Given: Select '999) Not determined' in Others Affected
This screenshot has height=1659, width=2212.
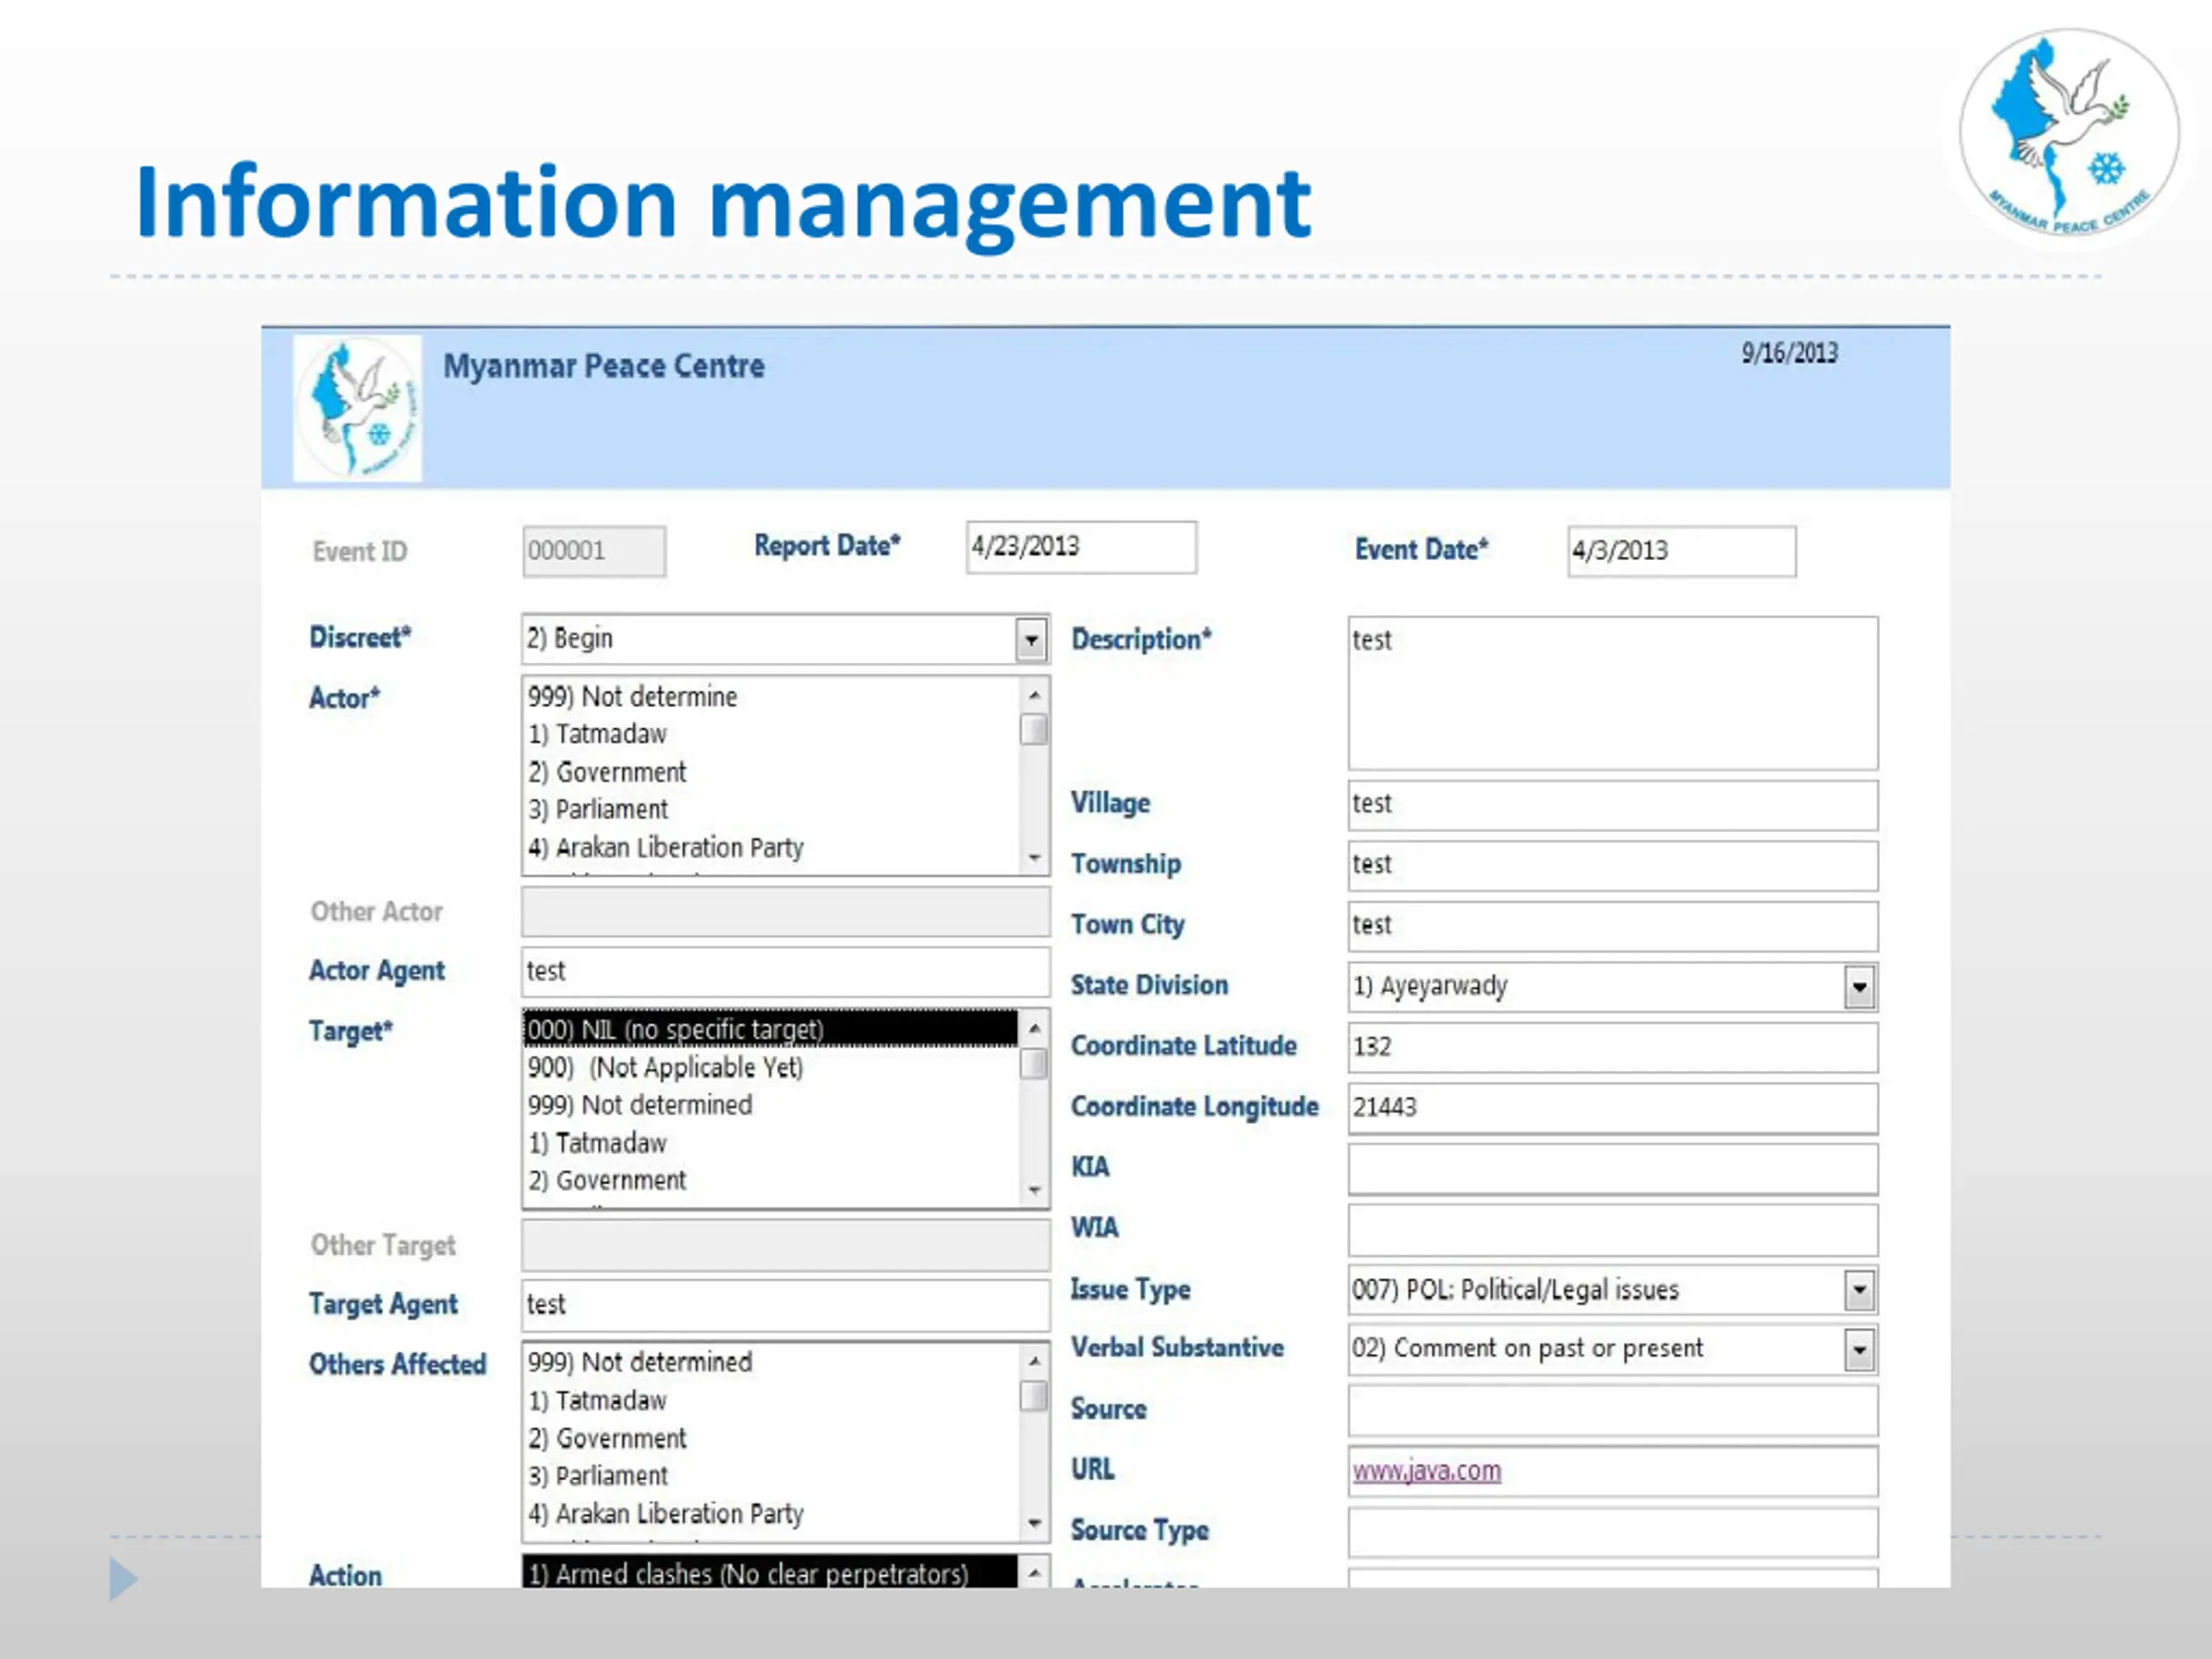Looking at the screenshot, I should pyautogui.click(x=771, y=1362).
